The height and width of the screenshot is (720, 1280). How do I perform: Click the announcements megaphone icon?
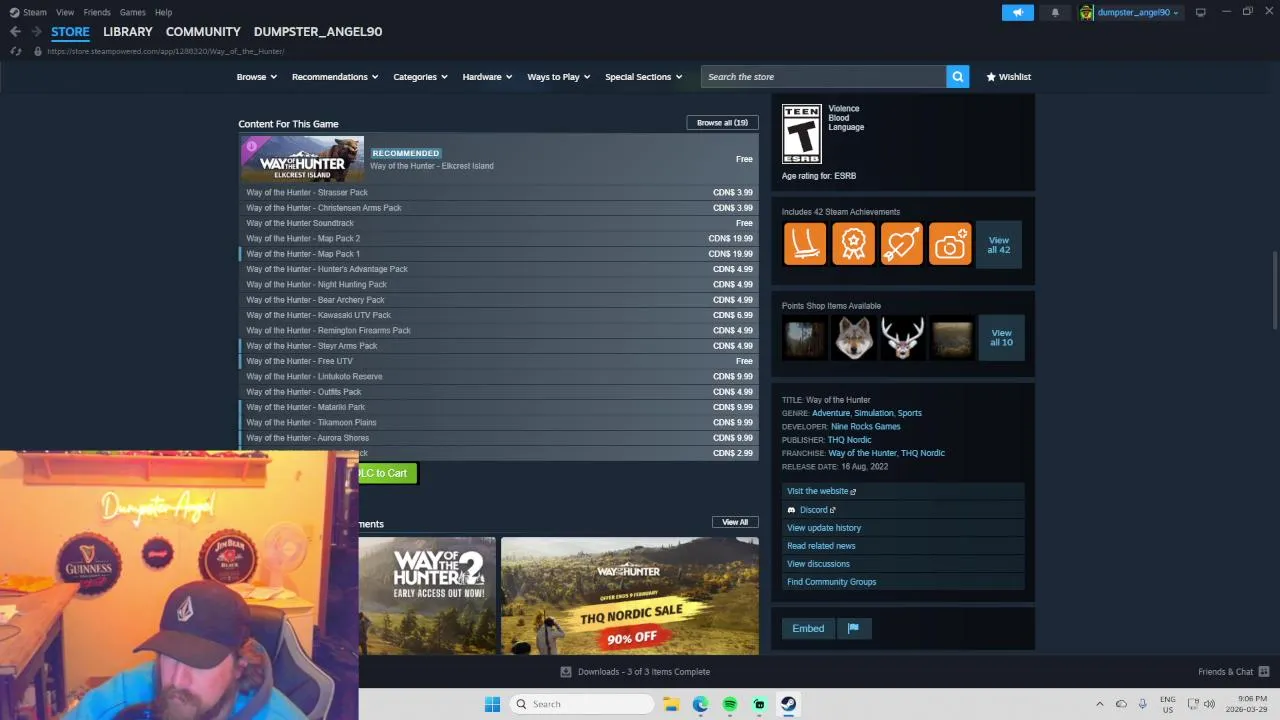tap(1017, 12)
